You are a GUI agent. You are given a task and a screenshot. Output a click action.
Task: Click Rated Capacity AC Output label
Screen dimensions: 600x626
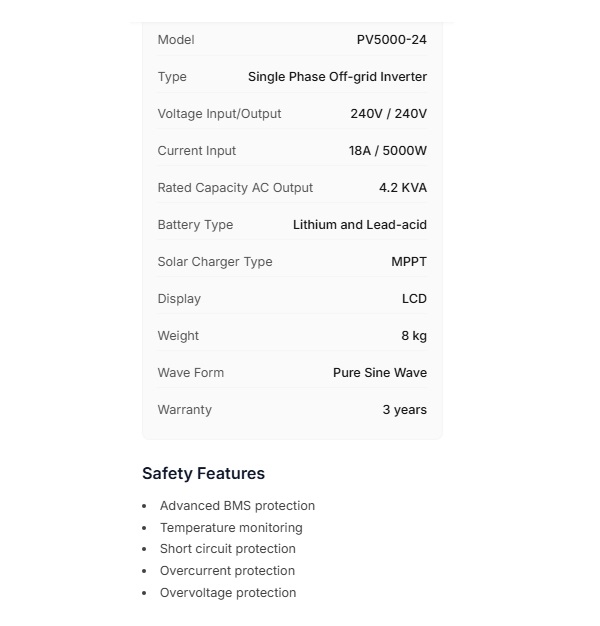pyautogui.click(x=235, y=188)
